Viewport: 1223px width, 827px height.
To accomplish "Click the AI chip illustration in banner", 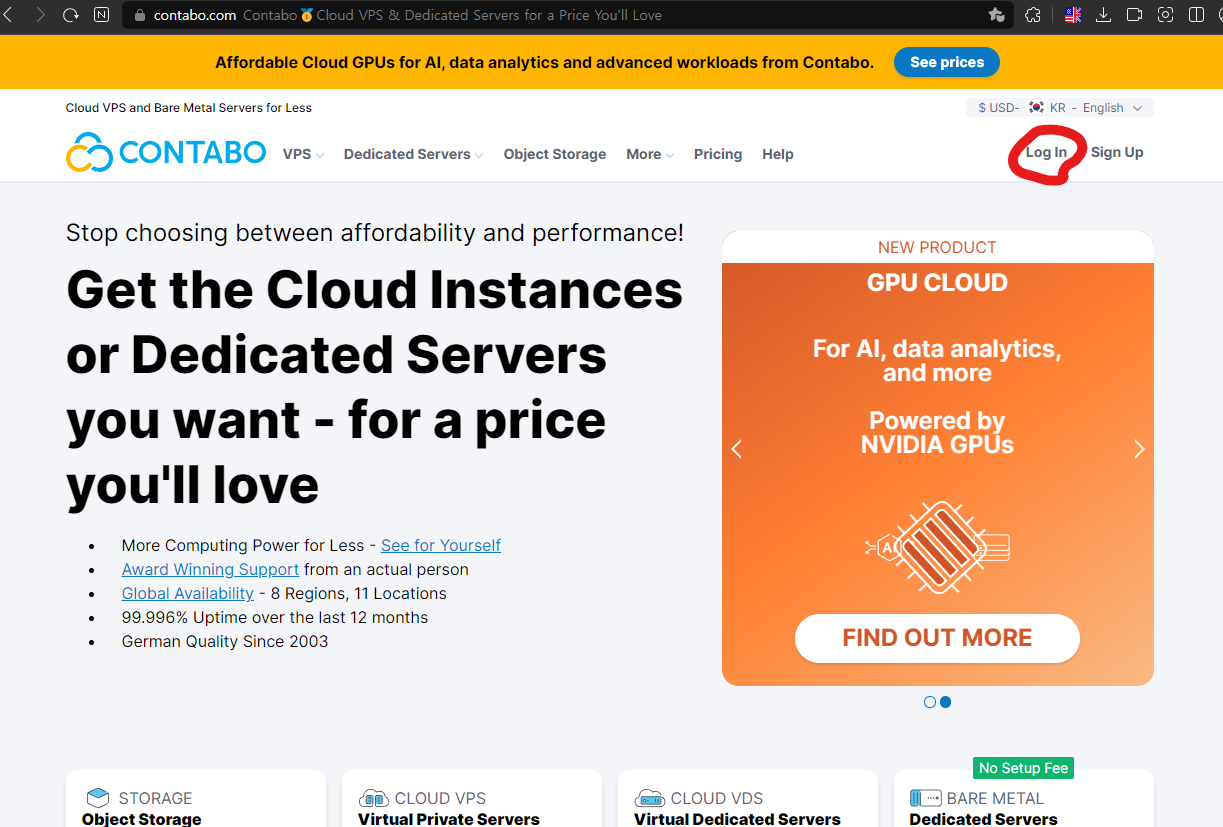I will [x=938, y=547].
